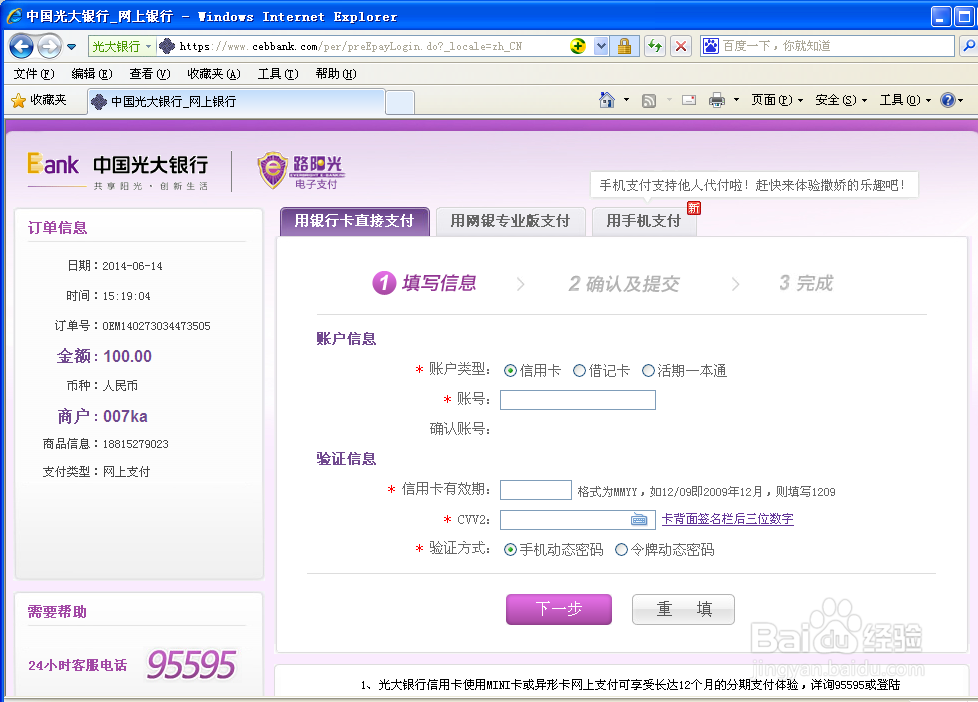Select the credit card keypad icon in CVV2 field
Image resolution: width=978 pixels, height=702 pixels.
coord(637,519)
